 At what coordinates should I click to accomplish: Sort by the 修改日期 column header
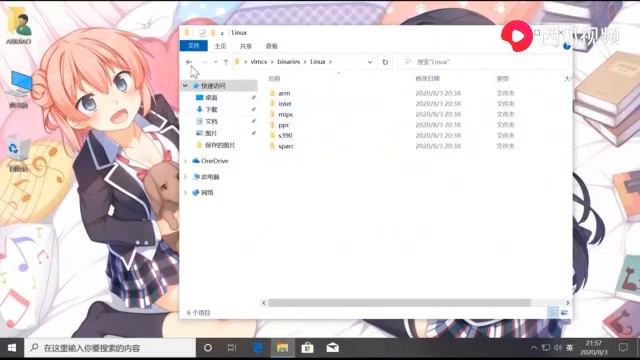click(427, 78)
